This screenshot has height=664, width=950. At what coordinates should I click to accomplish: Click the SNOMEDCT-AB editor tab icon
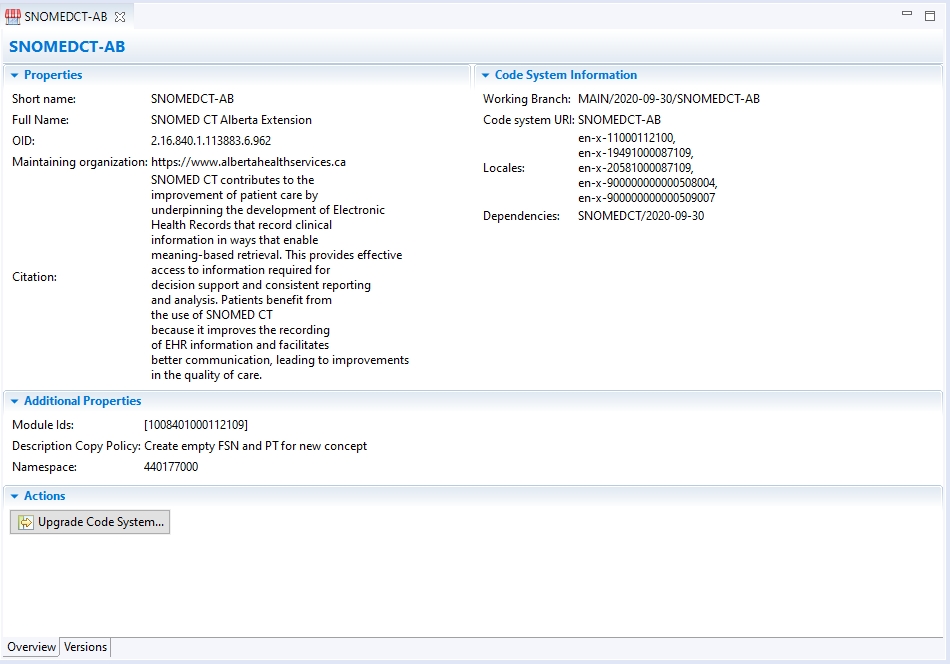14,17
